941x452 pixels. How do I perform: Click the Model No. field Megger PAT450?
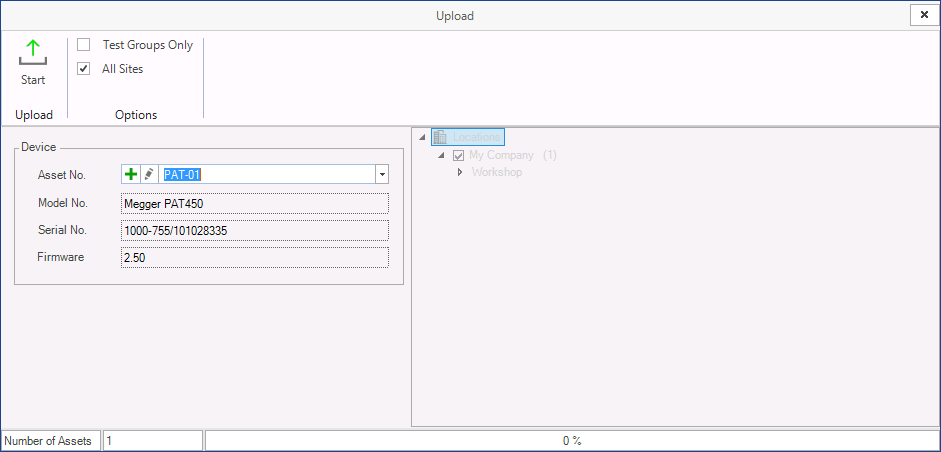(x=254, y=203)
